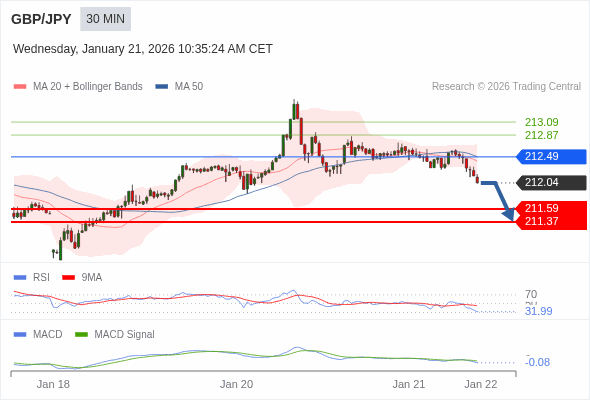590x400 pixels.
Task: Click the blue 212.49 pivot price tag
Action: pyautogui.click(x=551, y=157)
